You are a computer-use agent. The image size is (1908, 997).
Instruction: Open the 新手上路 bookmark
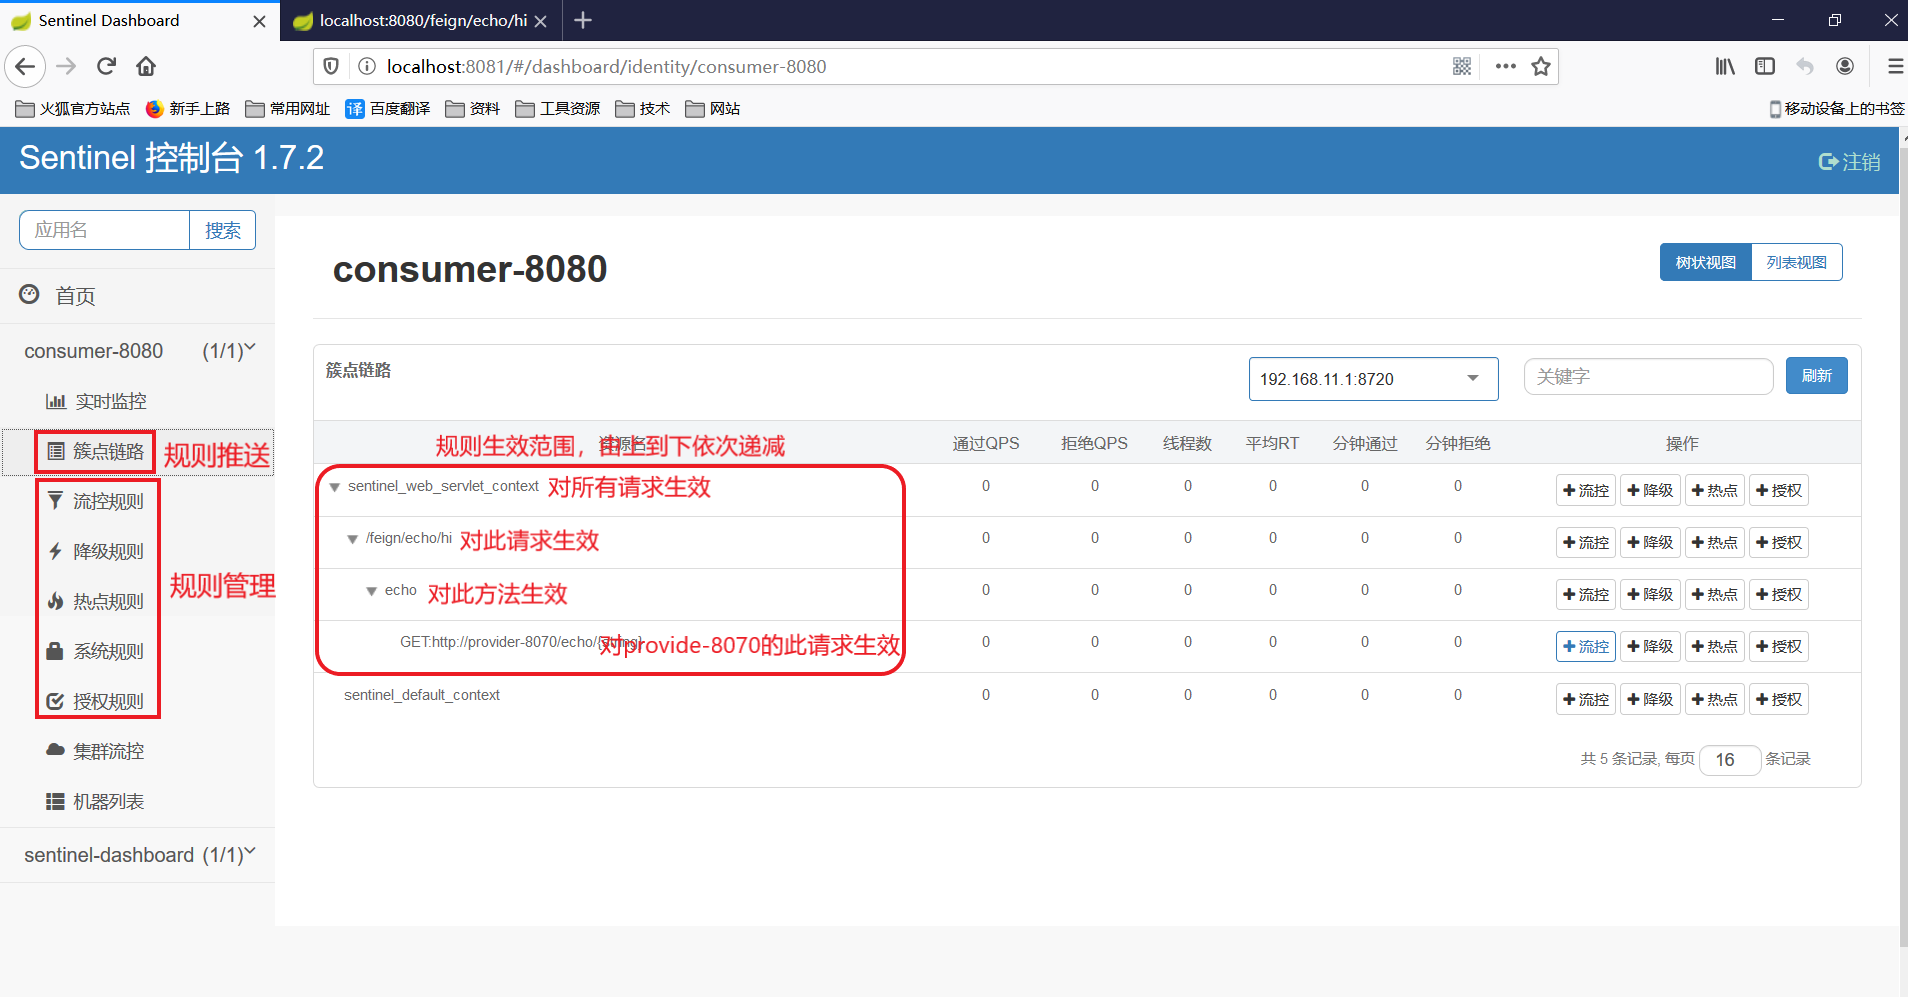[188, 108]
